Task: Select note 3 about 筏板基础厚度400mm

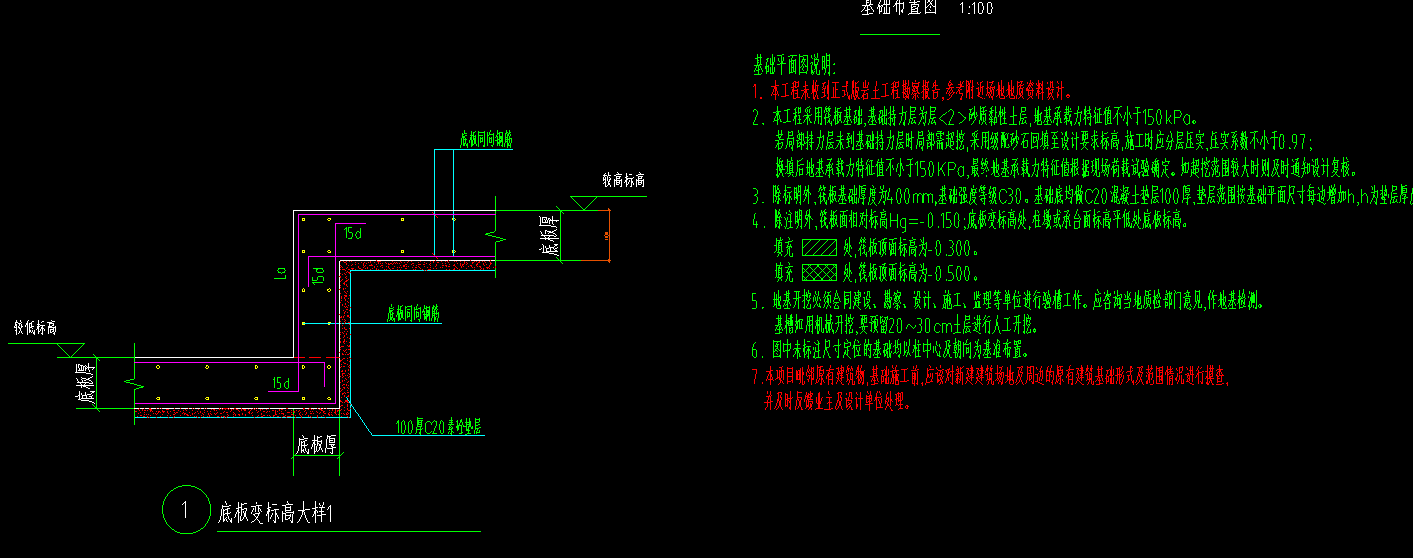Action: point(1082,195)
